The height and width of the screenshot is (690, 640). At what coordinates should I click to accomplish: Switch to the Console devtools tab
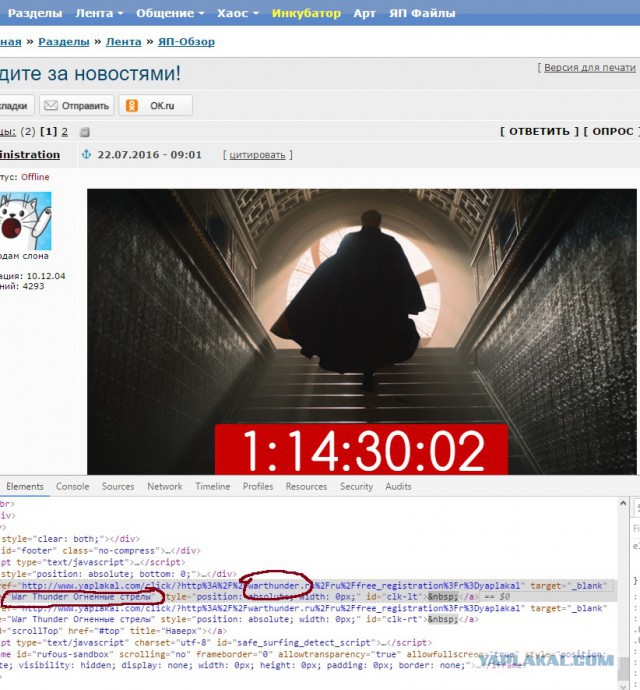[x=73, y=486]
